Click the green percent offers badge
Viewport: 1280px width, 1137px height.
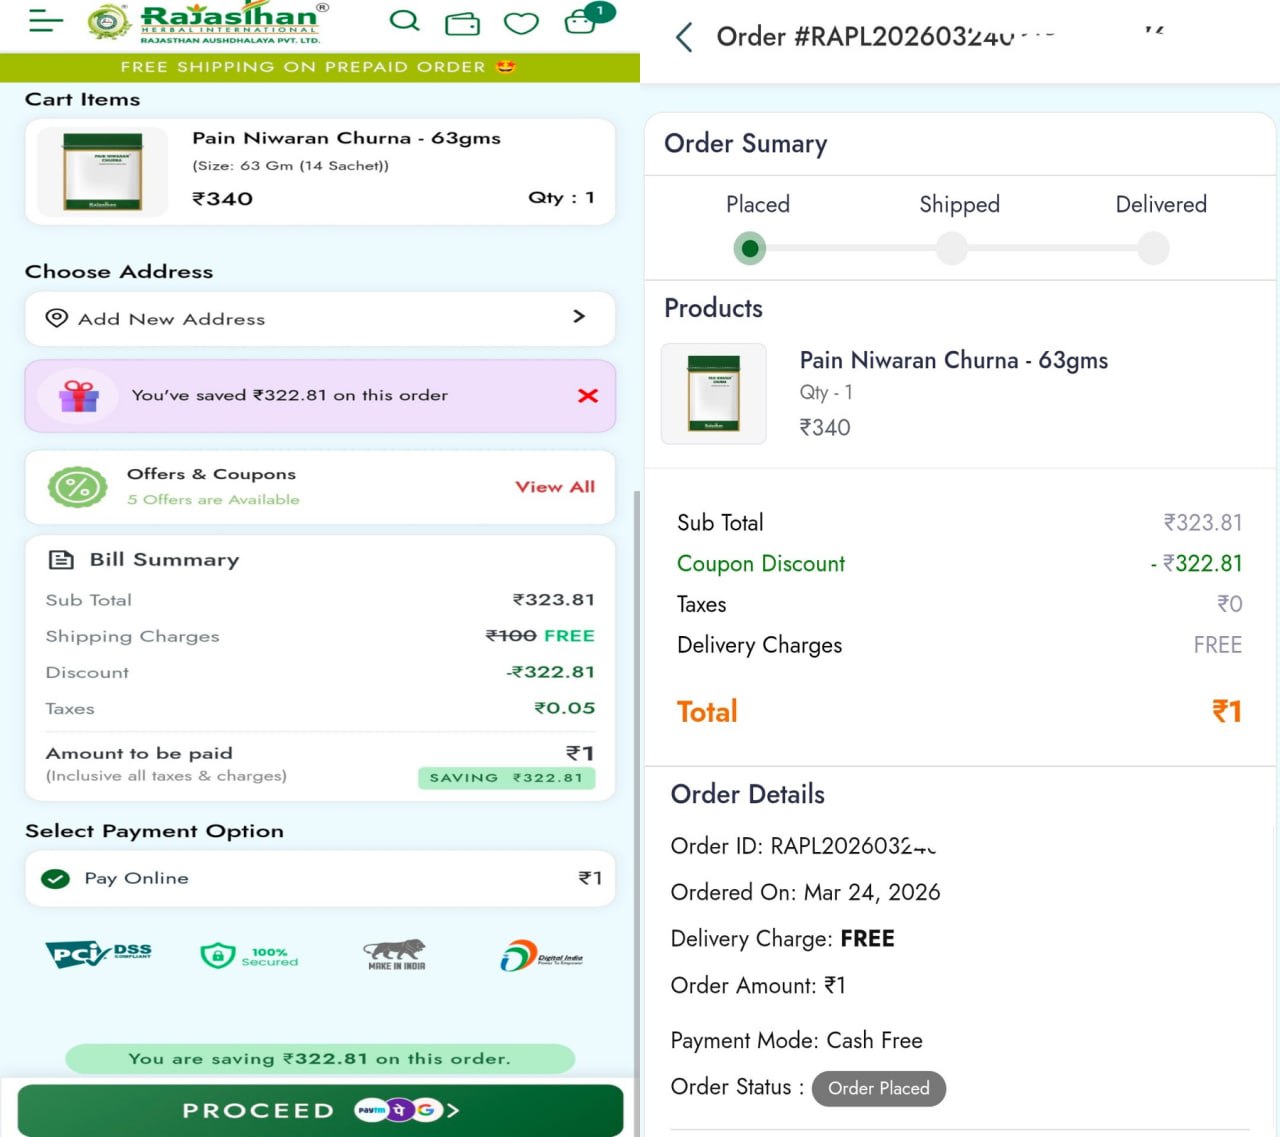(77, 487)
